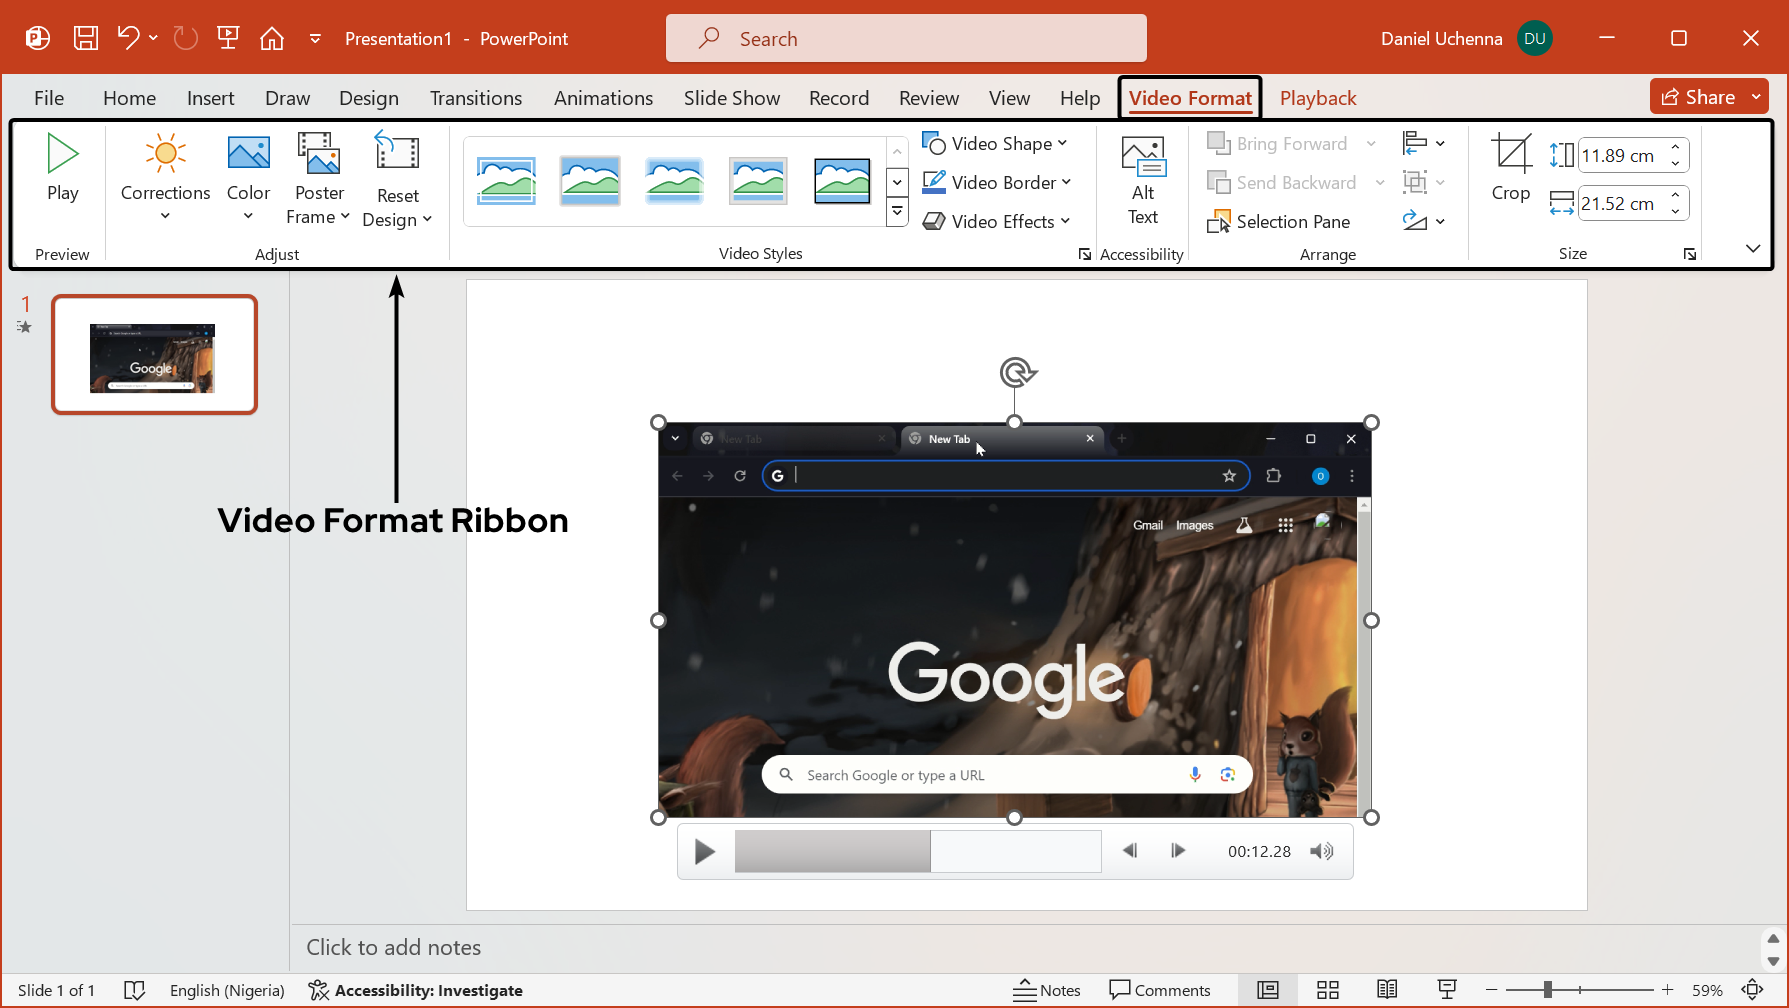Viewport: 1789px width, 1008px height.
Task: Click the Crop tool icon
Action: [x=1510, y=155]
